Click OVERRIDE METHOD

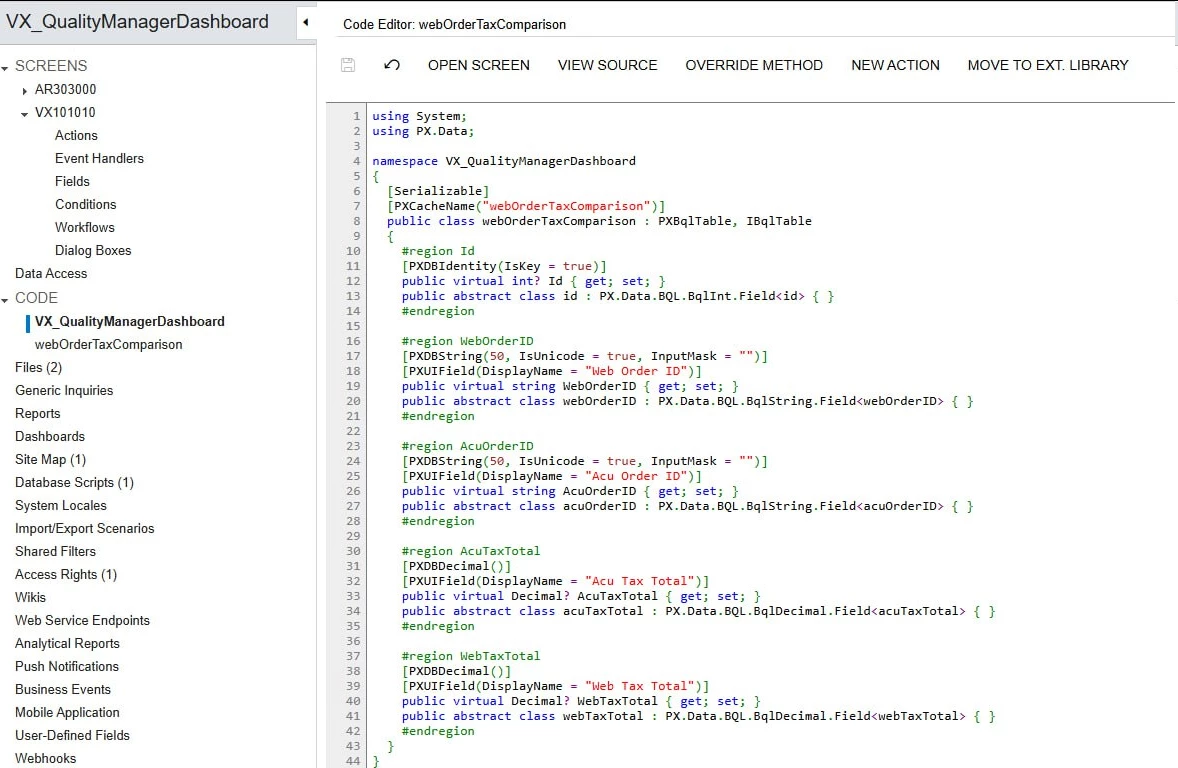[x=755, y=64]
